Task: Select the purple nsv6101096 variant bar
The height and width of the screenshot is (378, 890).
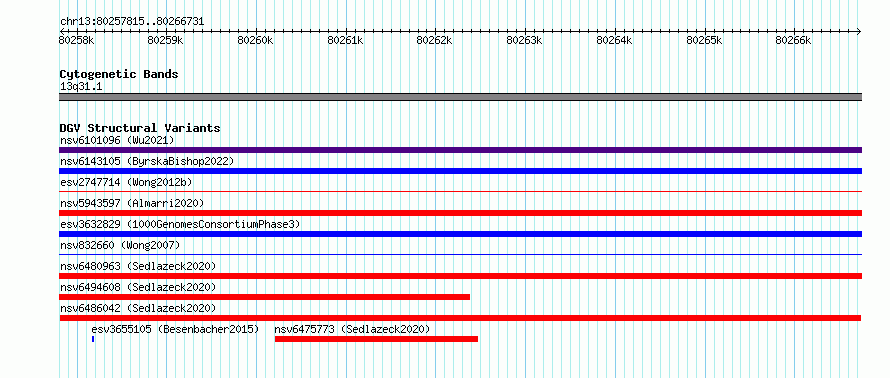Action: [x=460, y=150]
